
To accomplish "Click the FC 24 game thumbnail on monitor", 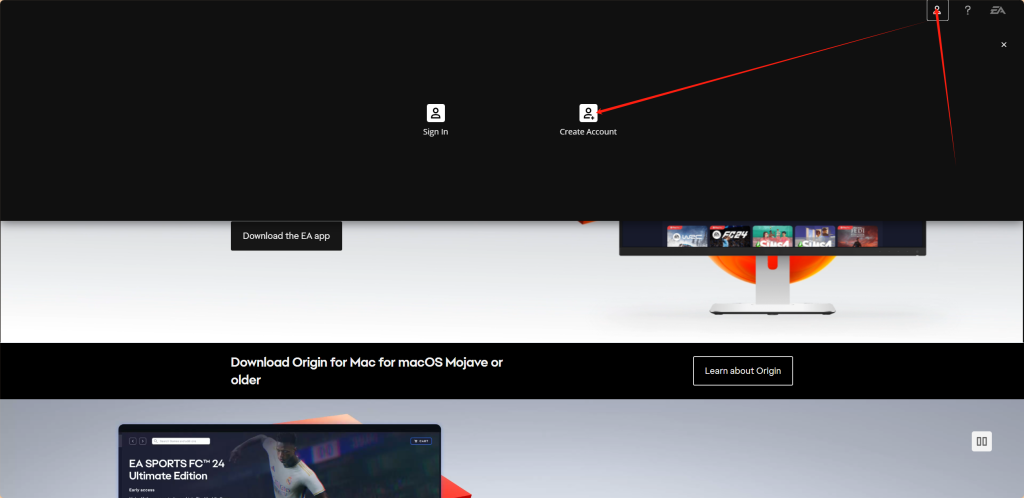I will [729, 236].
